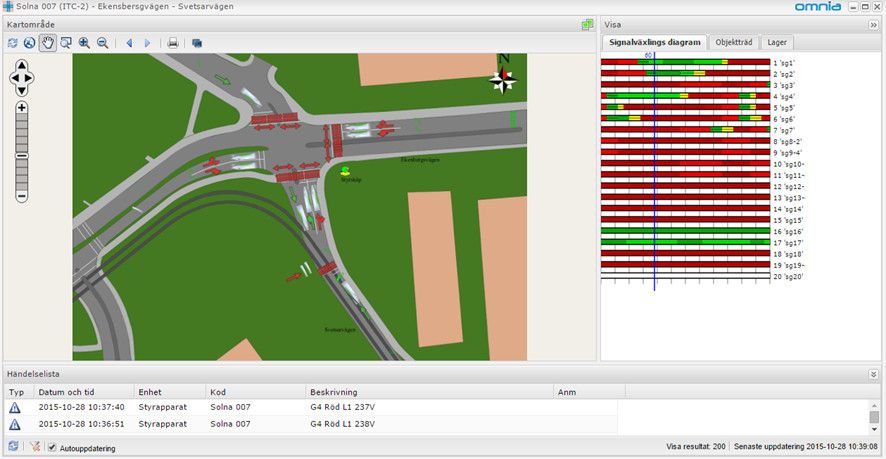Sort by Datum och tid column header
This screenshot has width=886, height=459.
click(83, 392)
